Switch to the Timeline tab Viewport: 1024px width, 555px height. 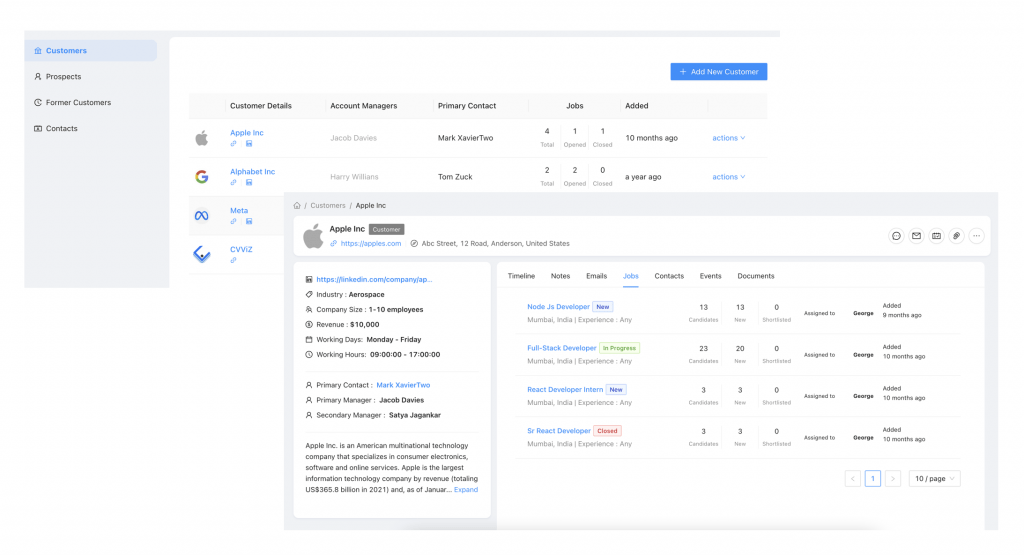[x=521, y=276]
